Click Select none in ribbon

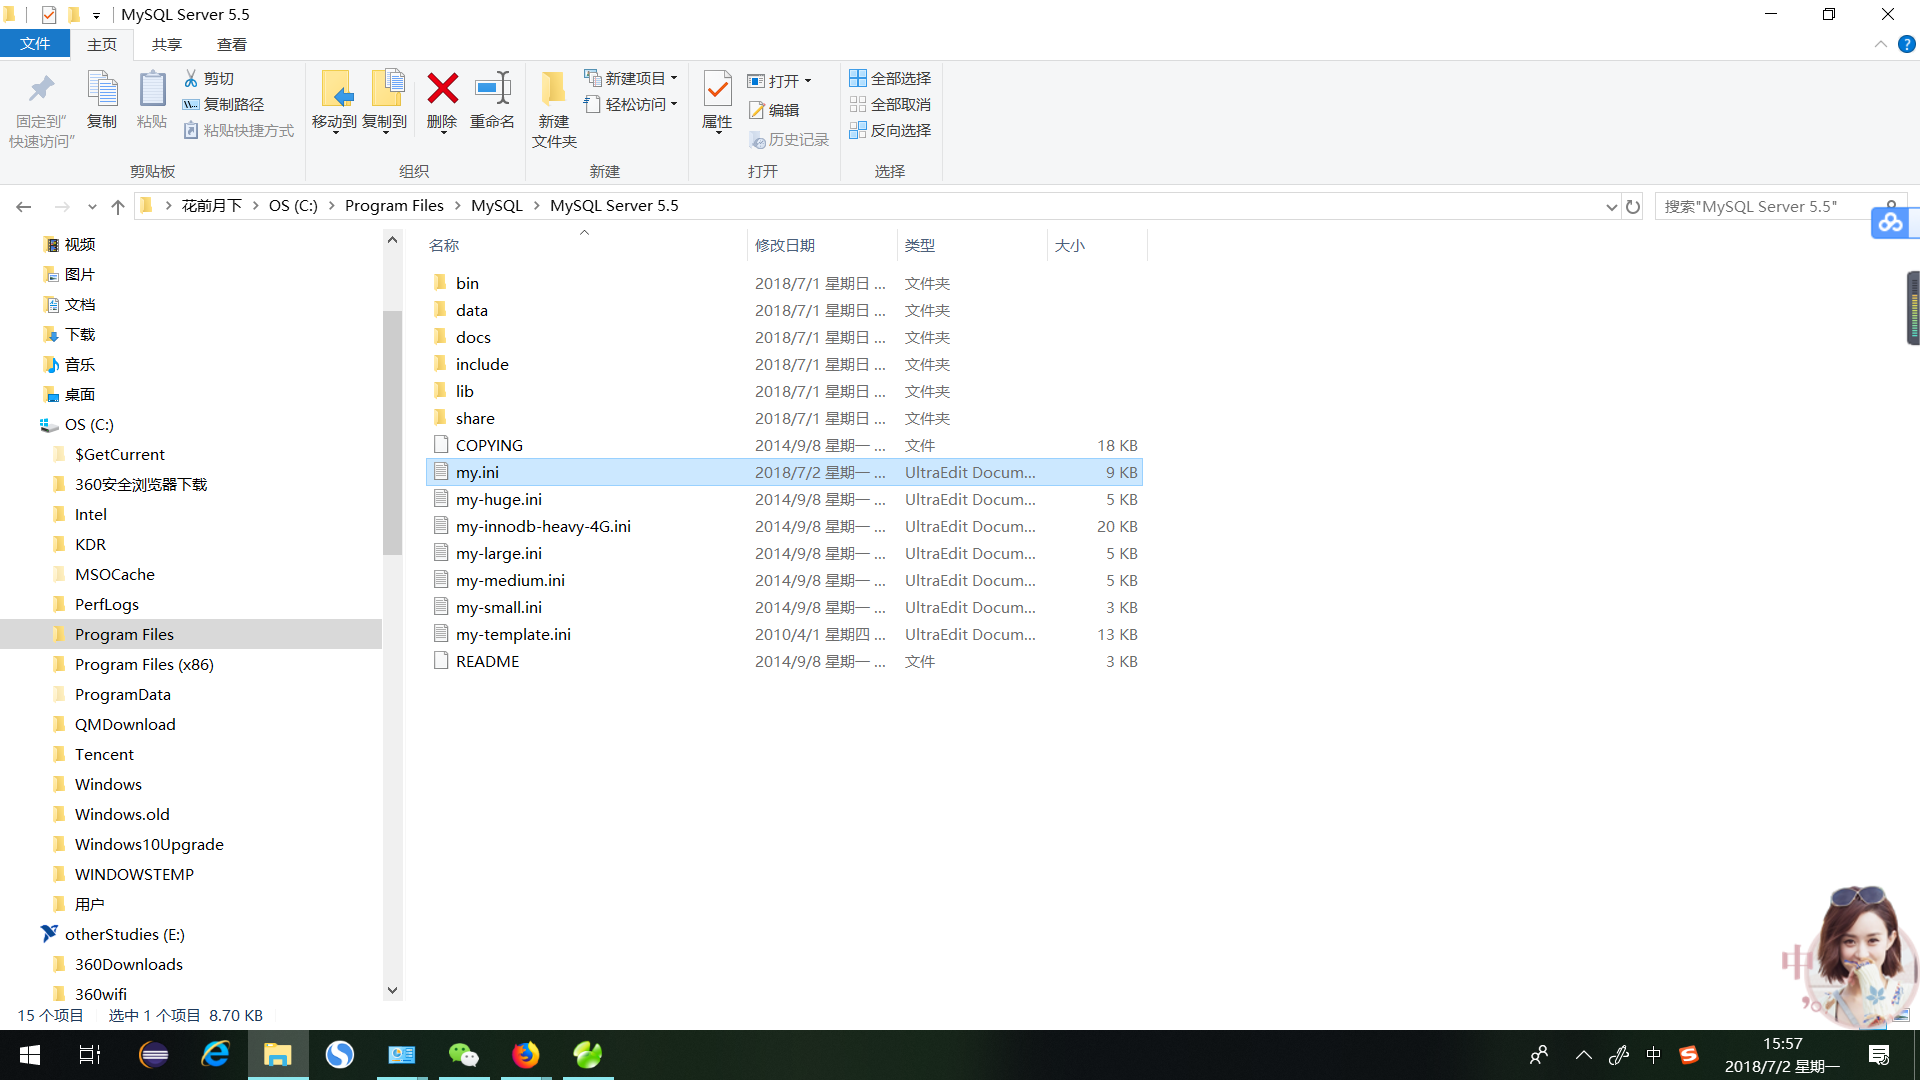point(890,104)
